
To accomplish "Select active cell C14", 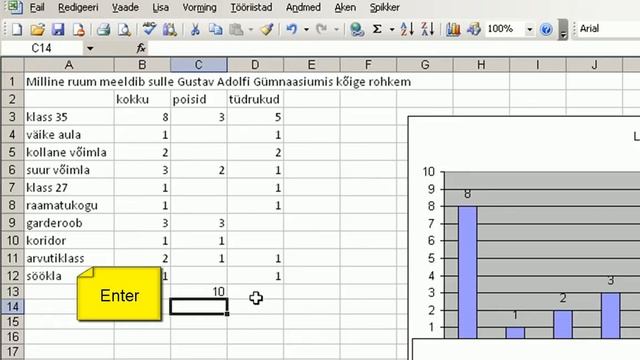I will click(199, 307).
